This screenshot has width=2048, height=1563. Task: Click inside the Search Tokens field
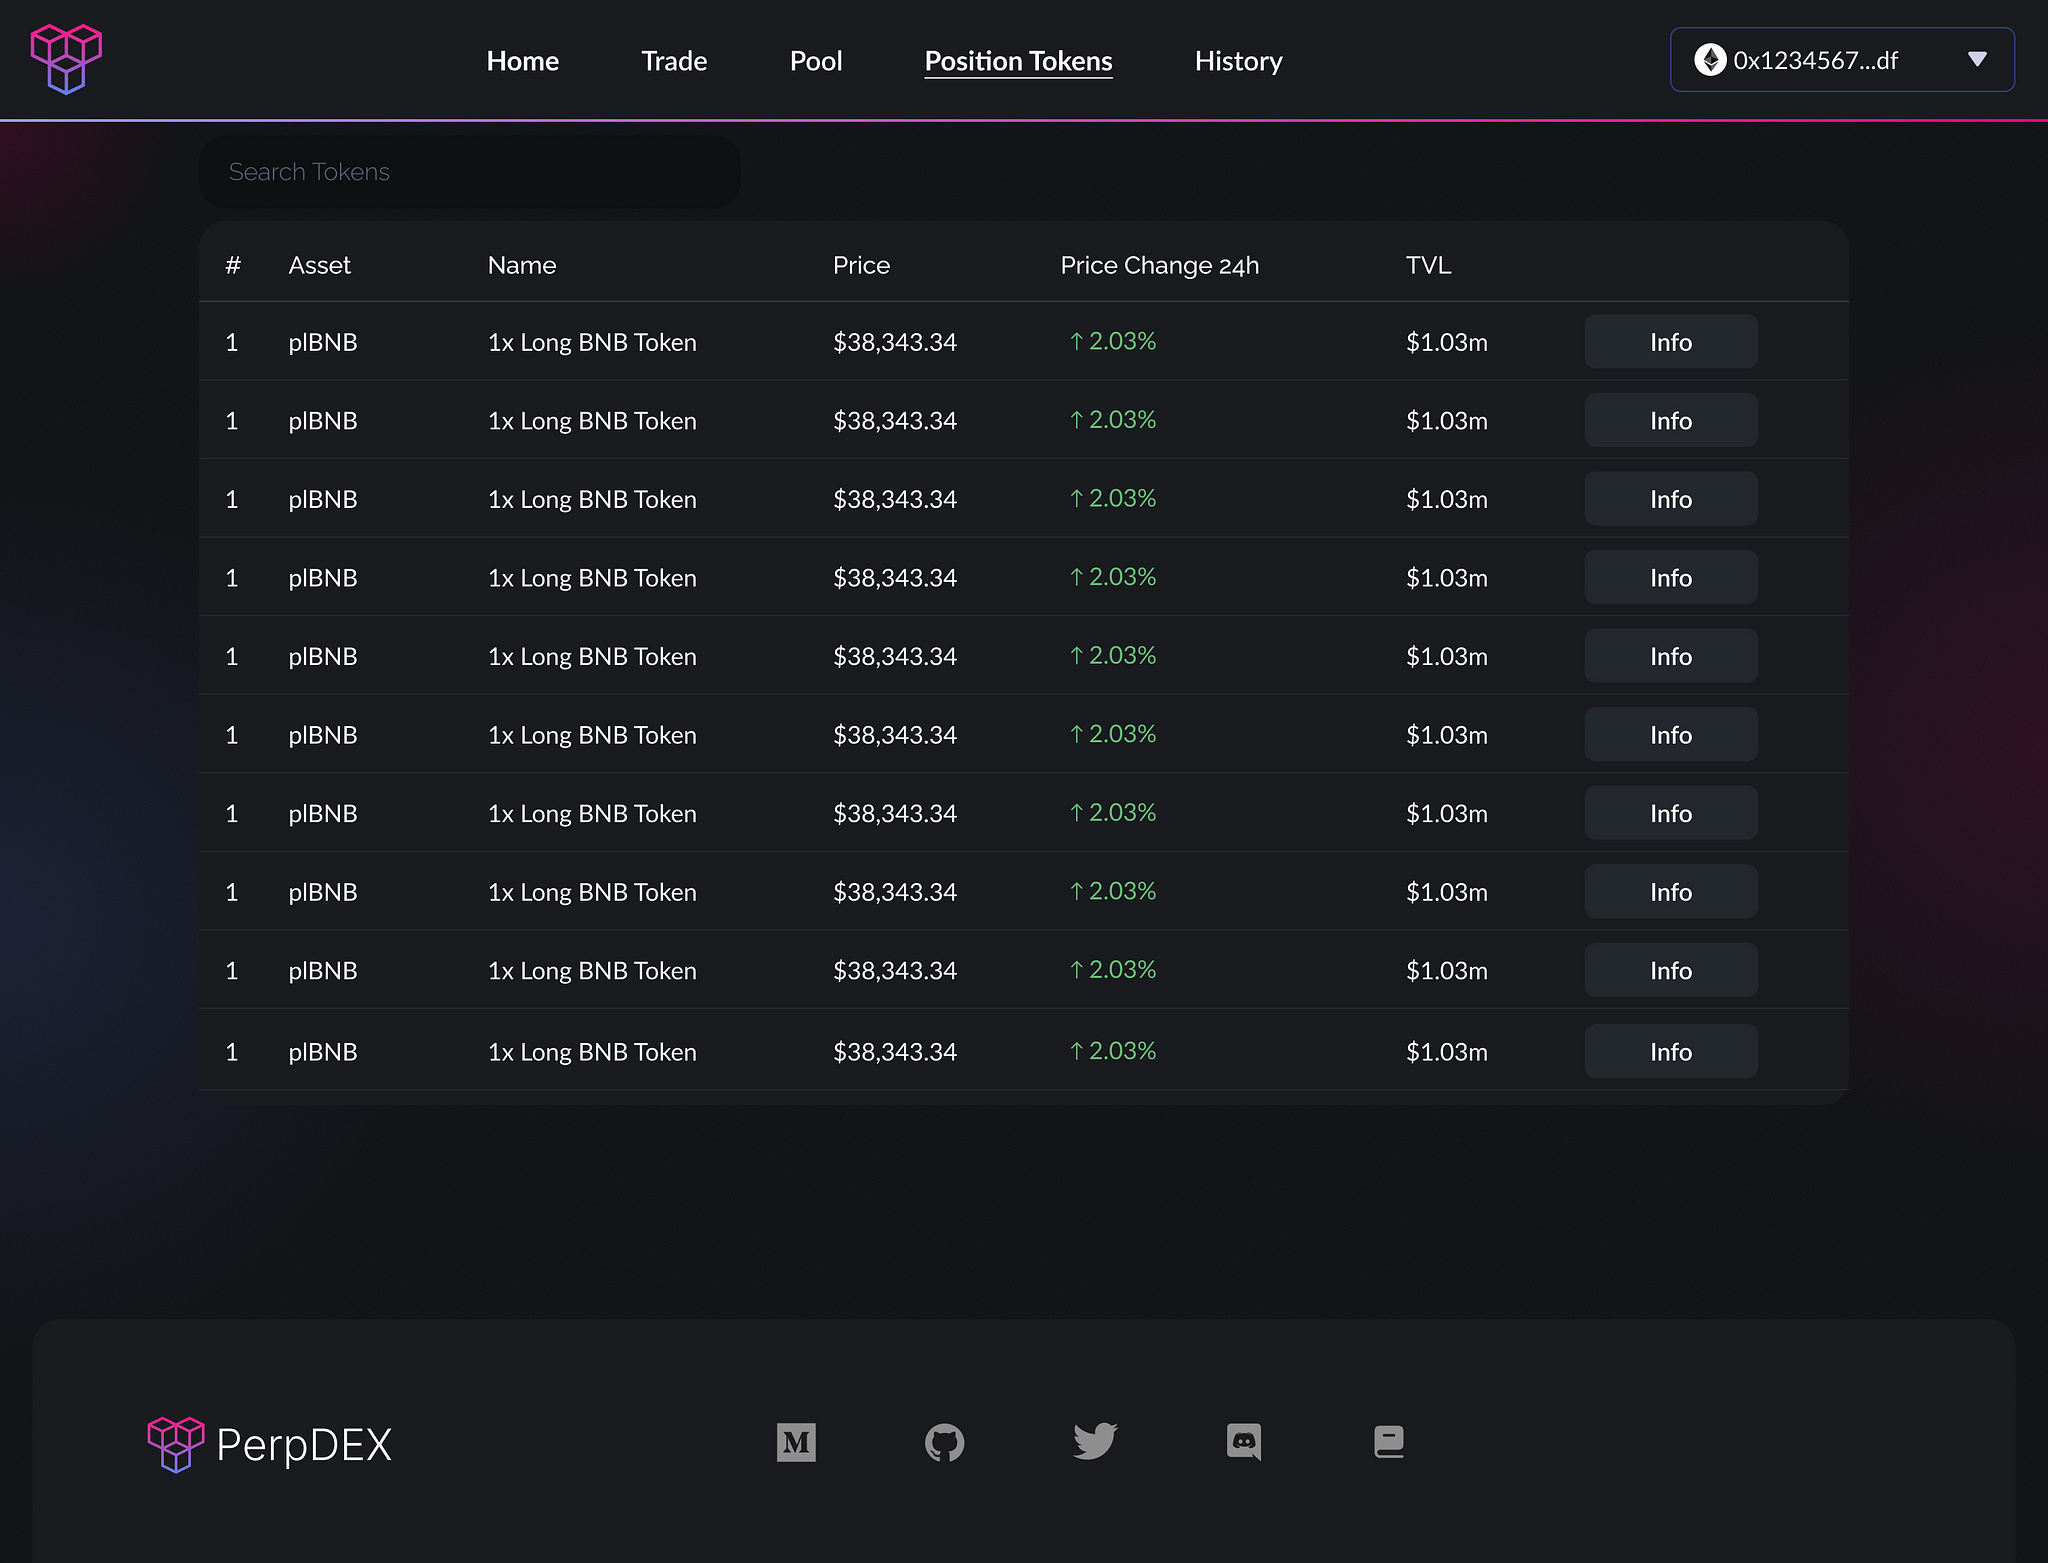click(470, 171)
